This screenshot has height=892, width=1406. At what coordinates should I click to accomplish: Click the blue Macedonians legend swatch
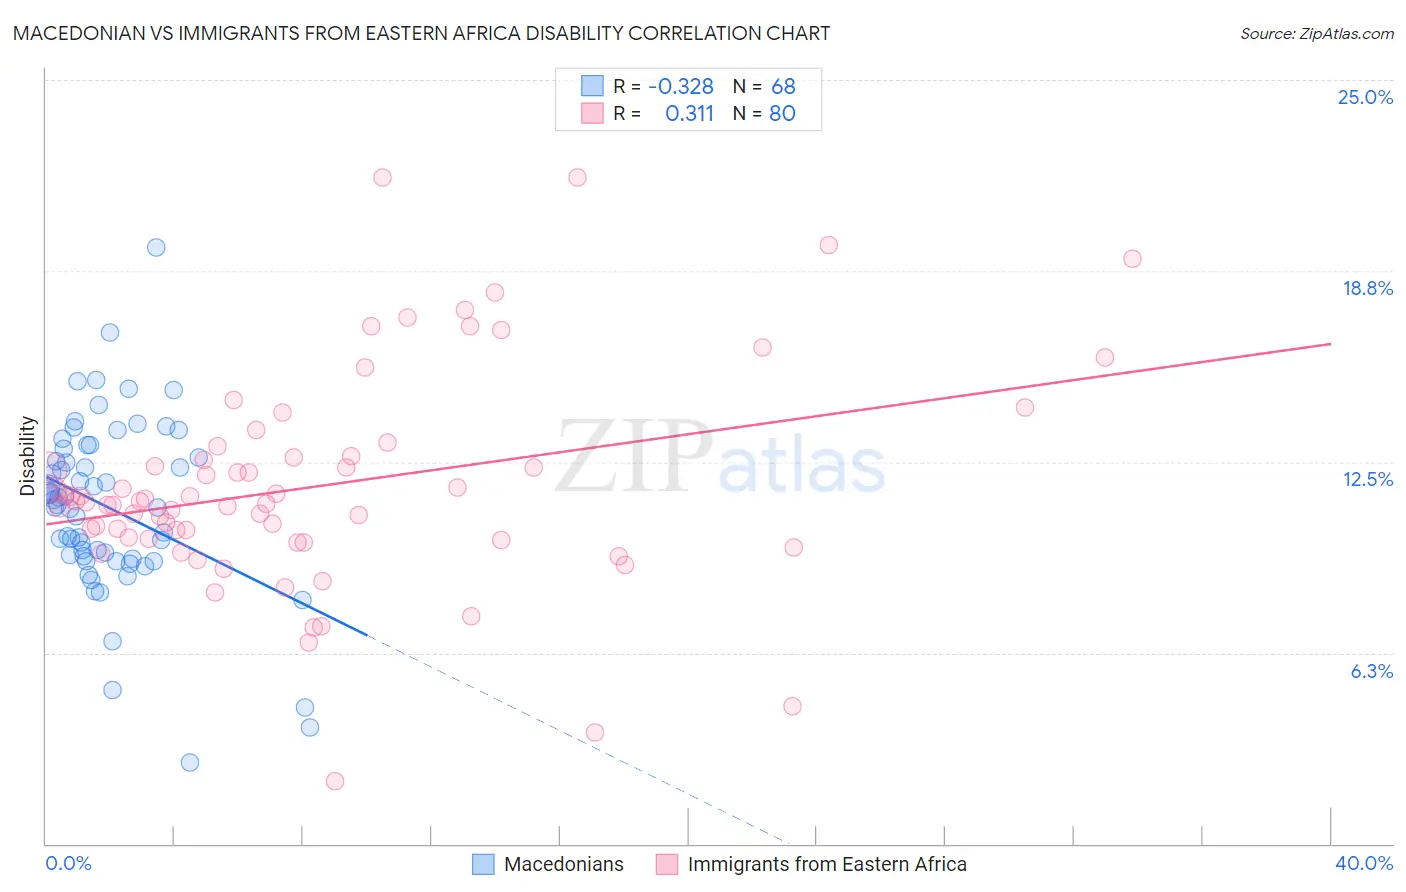[483, 864]
